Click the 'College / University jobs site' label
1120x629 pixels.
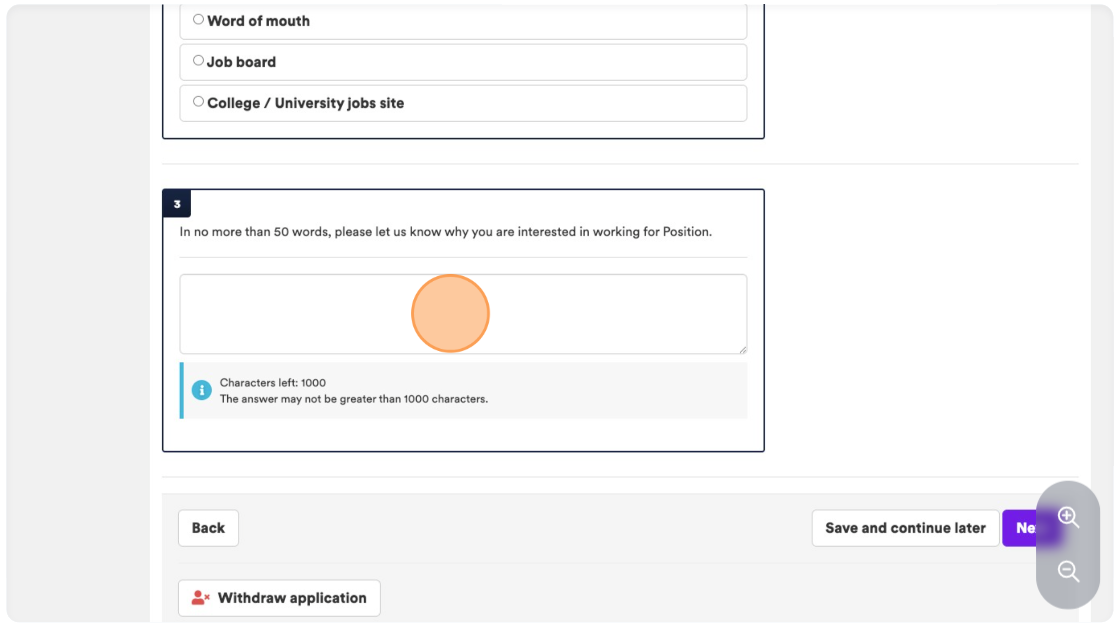(x=306, y=103)
